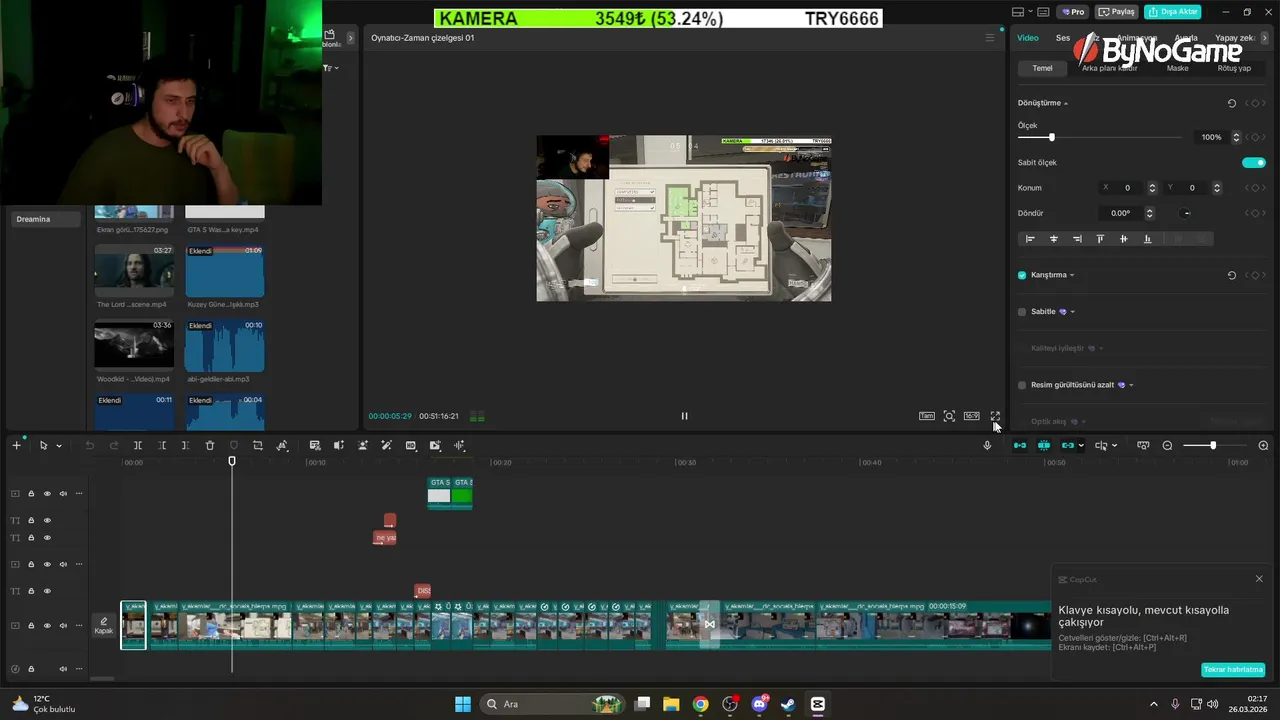Click the Ölçek scale slider handle
1280x720 pixels.
point(1051,137)
